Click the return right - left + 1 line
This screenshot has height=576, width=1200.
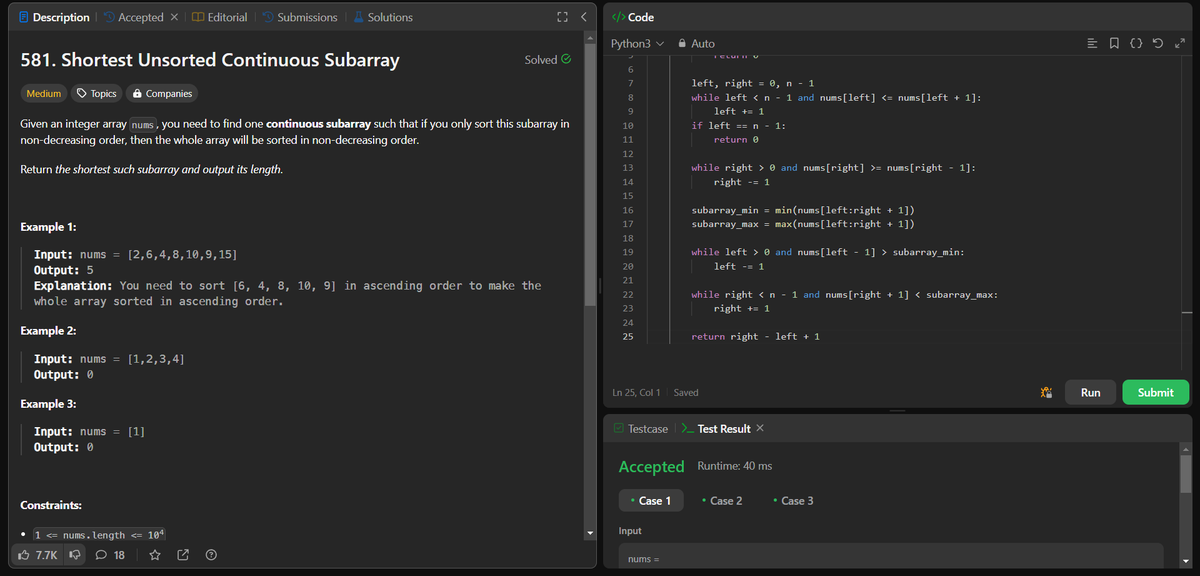tap(755, 337)
